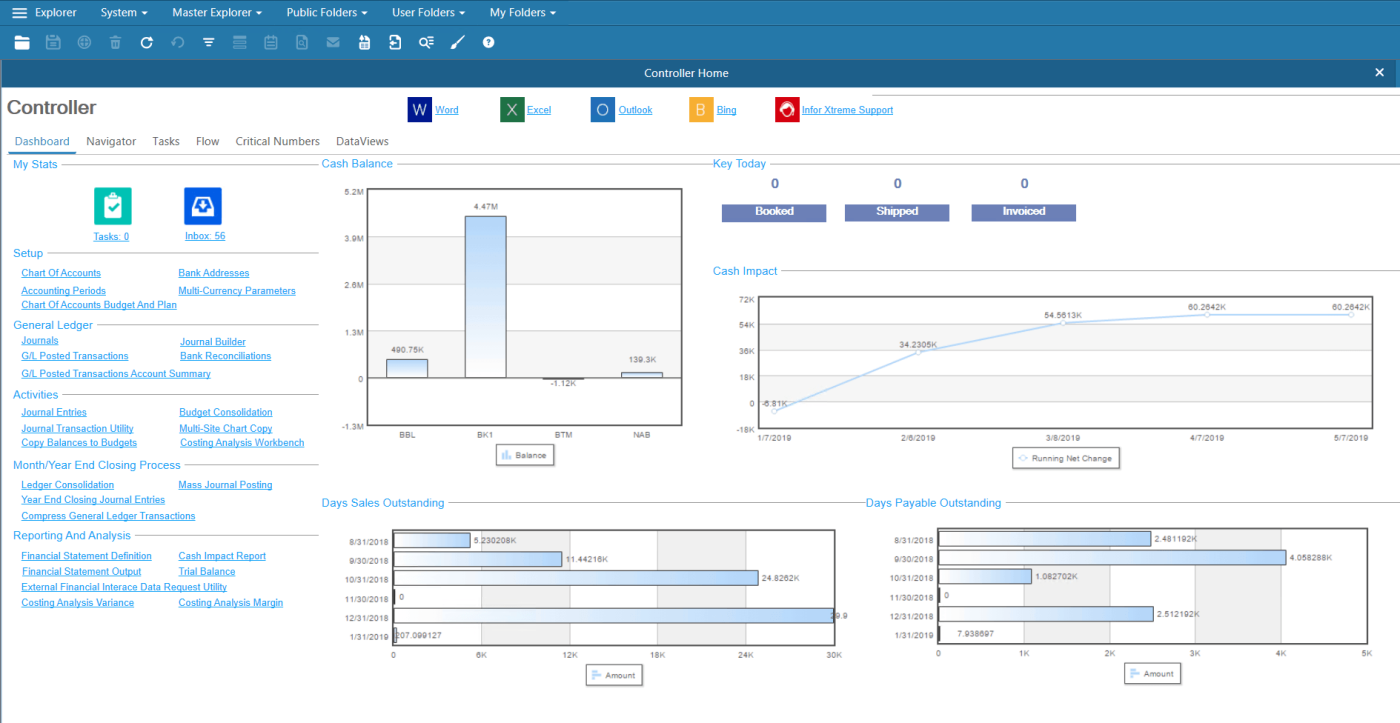The width and height of the screenshot is (1400, 723).
Task: Click the BK1 bar in Cash Balance
Action: point(486,297)
